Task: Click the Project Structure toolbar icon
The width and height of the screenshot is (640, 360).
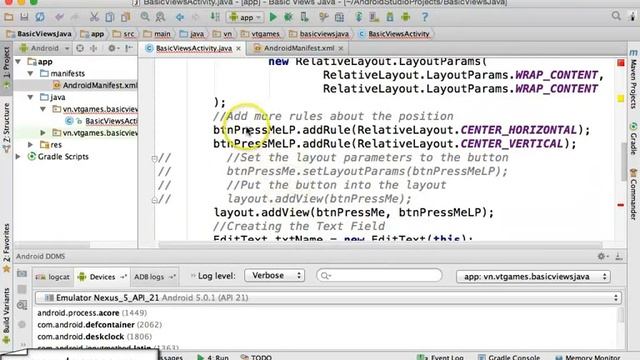Action: (339, 17)
